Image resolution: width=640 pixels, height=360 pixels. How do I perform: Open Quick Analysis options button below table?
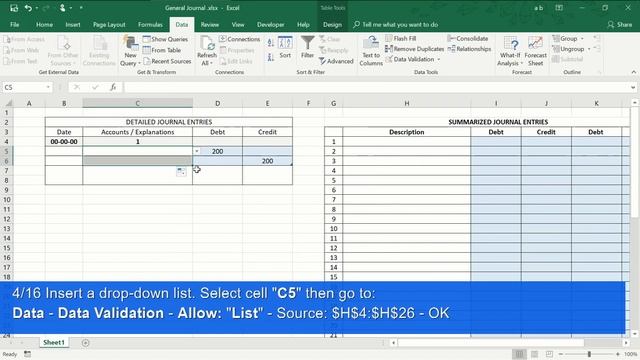pos(181,172)
